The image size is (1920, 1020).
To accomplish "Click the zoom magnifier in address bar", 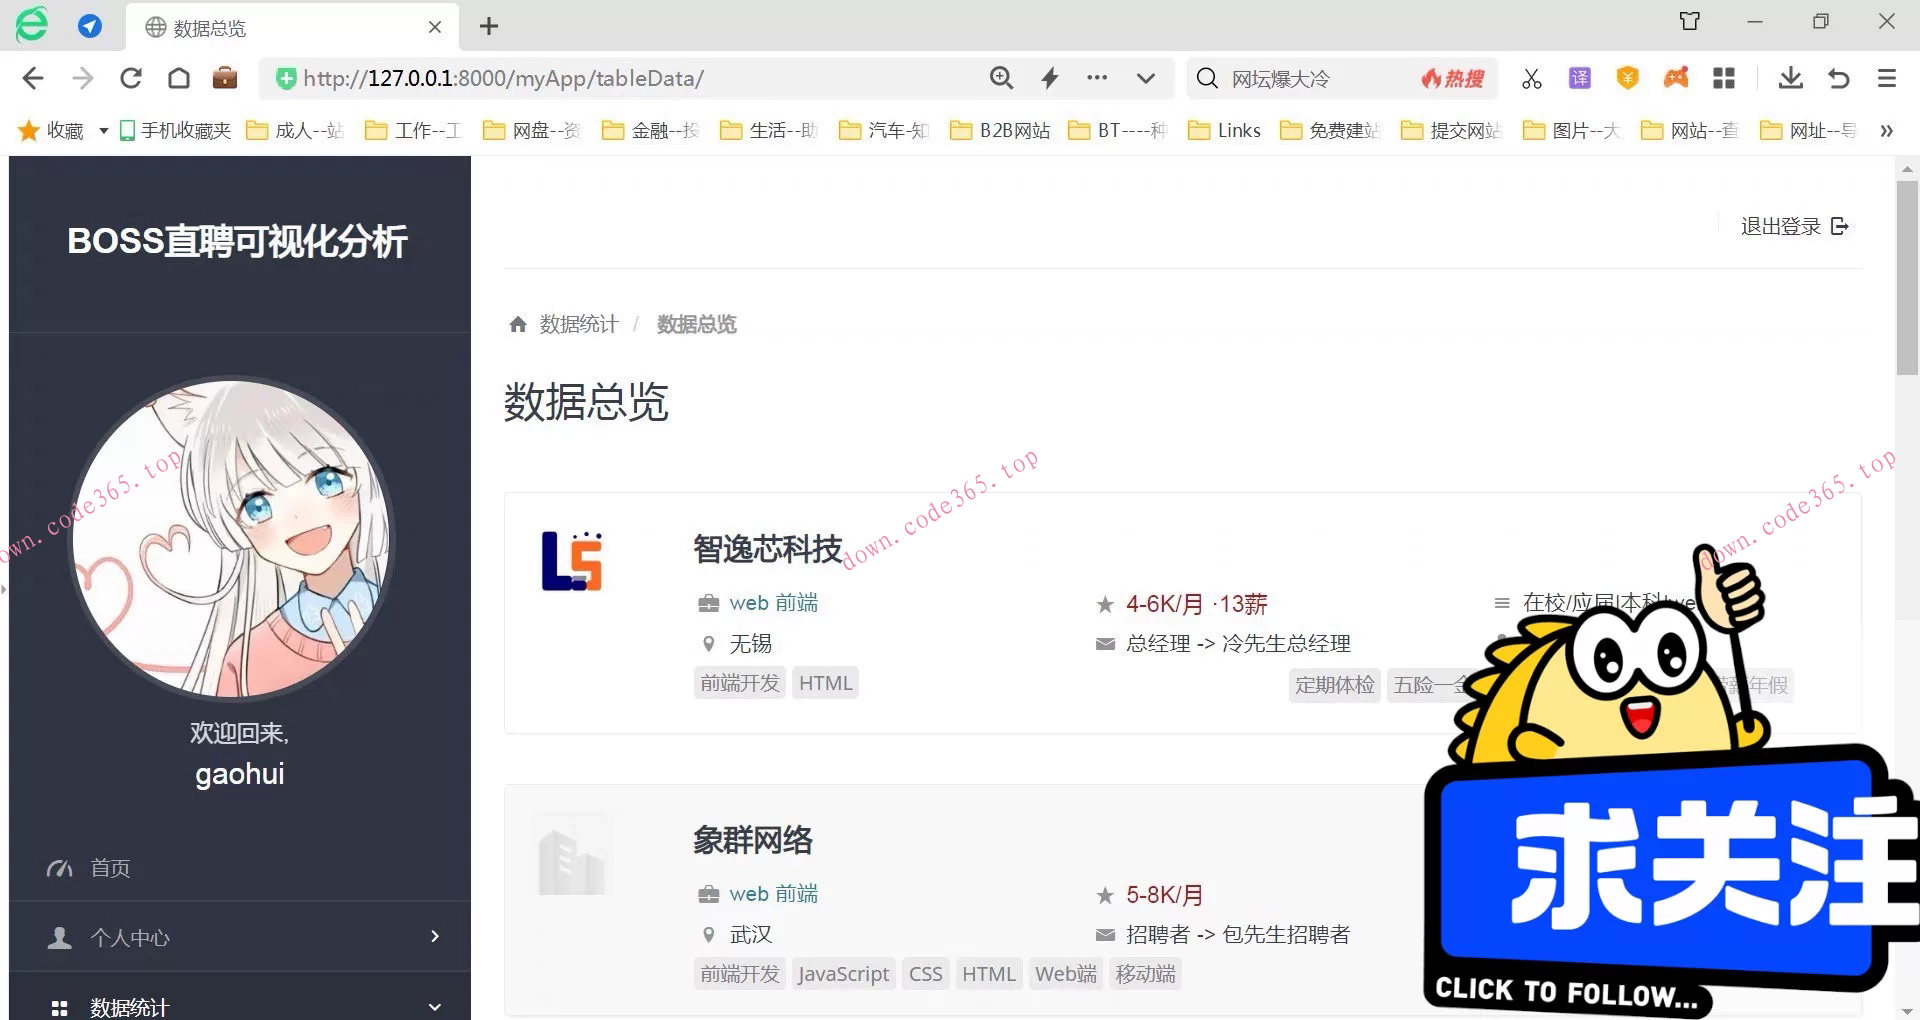I will pos(1001,78).
